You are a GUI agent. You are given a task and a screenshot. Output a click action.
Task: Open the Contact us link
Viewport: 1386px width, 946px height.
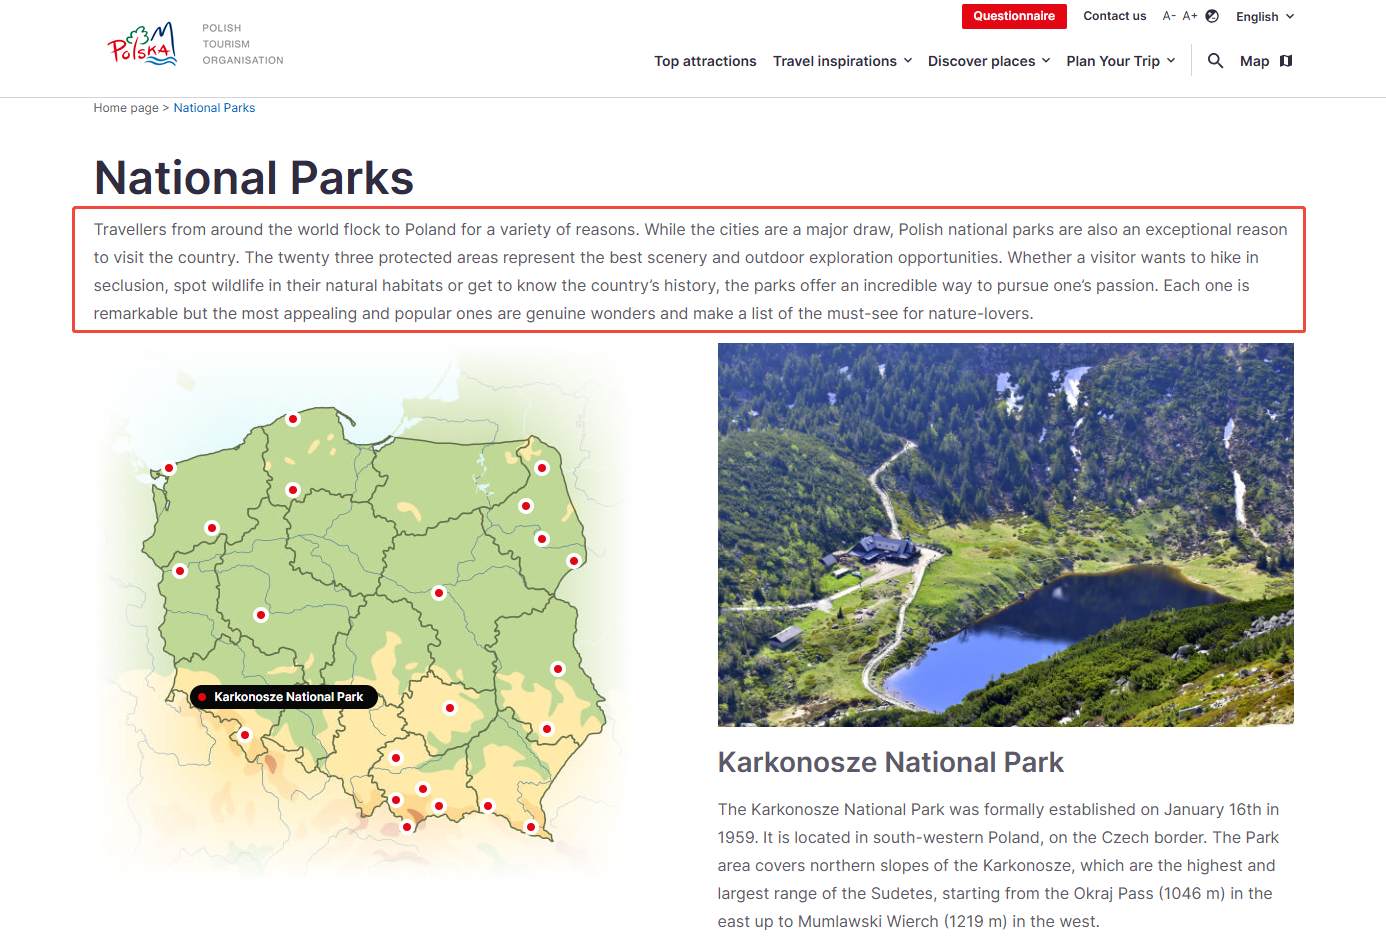[x=1114, y=16]
